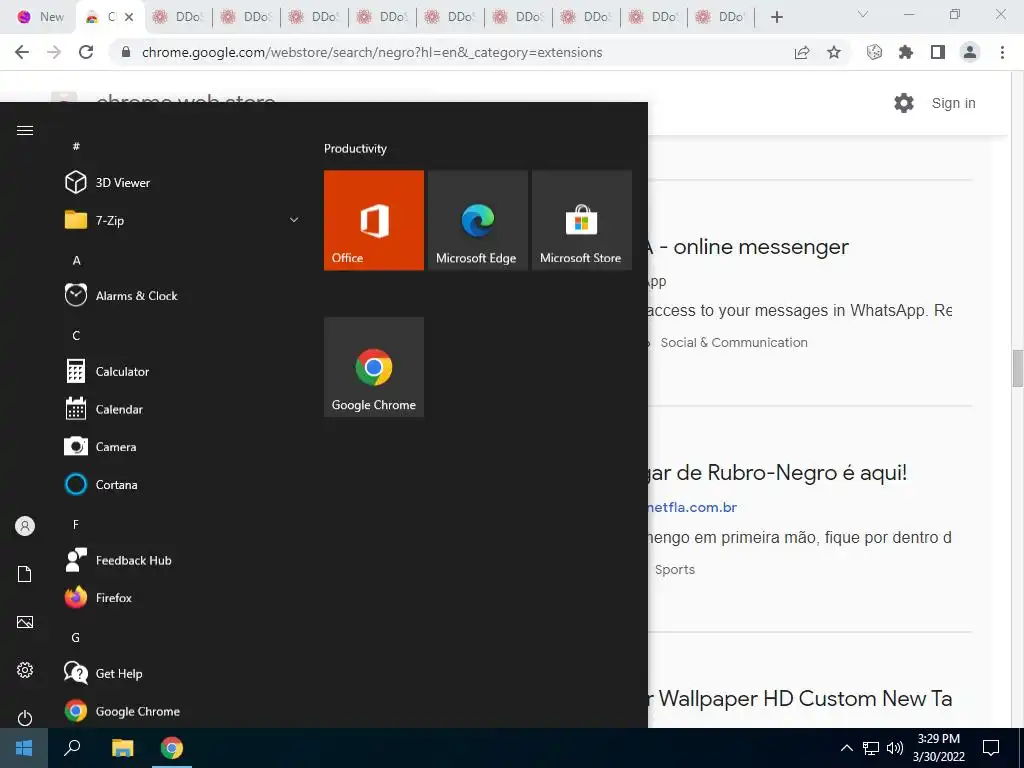This screenshot has height=768, width=1024.
Task: Click the Windows Start button
Action: pyautogui.click(x=24, y=748)
